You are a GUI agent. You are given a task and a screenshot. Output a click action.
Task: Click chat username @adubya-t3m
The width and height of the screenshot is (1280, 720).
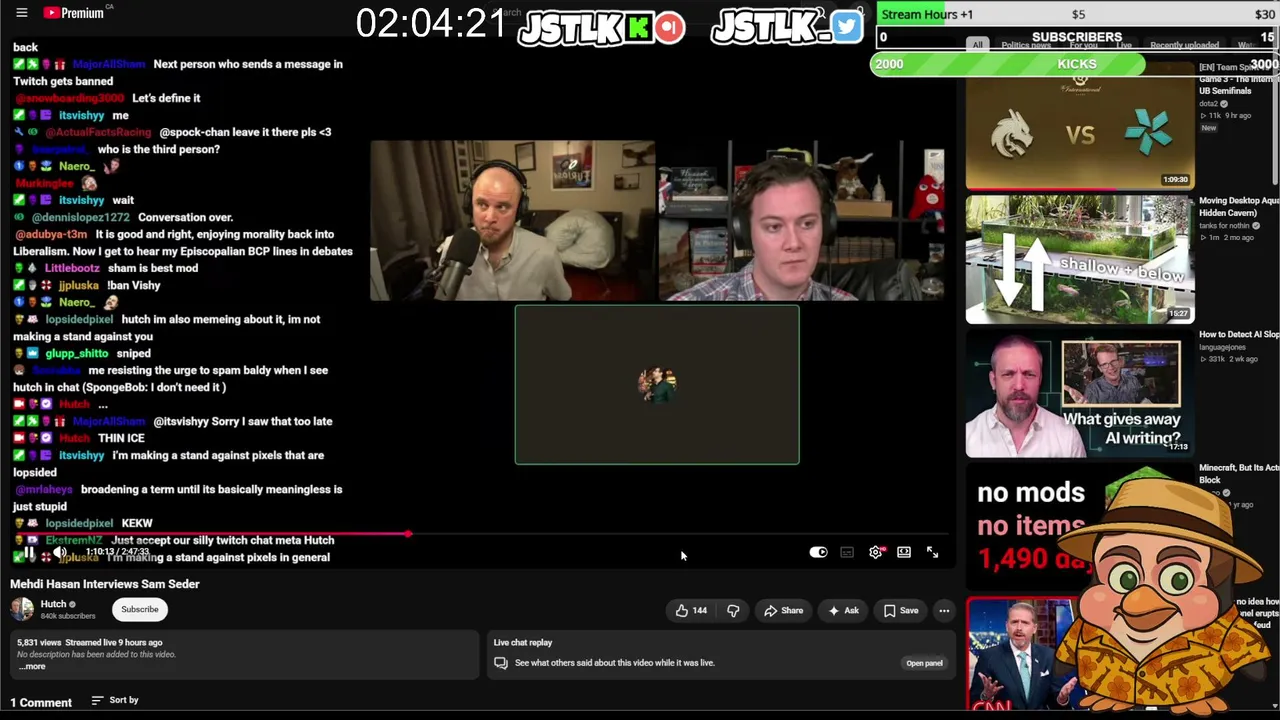point(51,234)
